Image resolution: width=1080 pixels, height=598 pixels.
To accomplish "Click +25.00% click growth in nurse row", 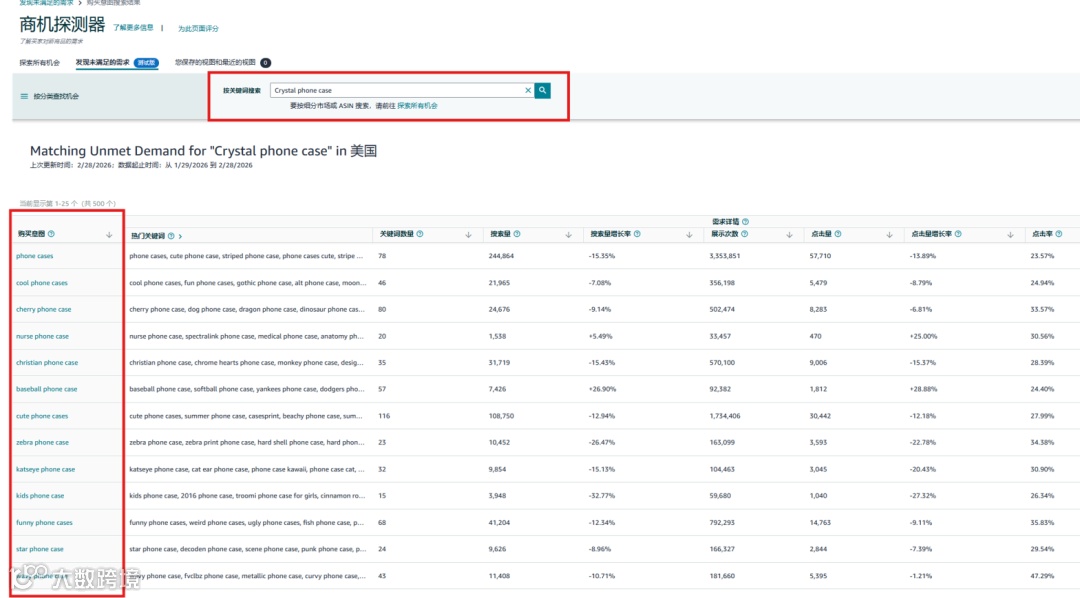I will point(923,336).
